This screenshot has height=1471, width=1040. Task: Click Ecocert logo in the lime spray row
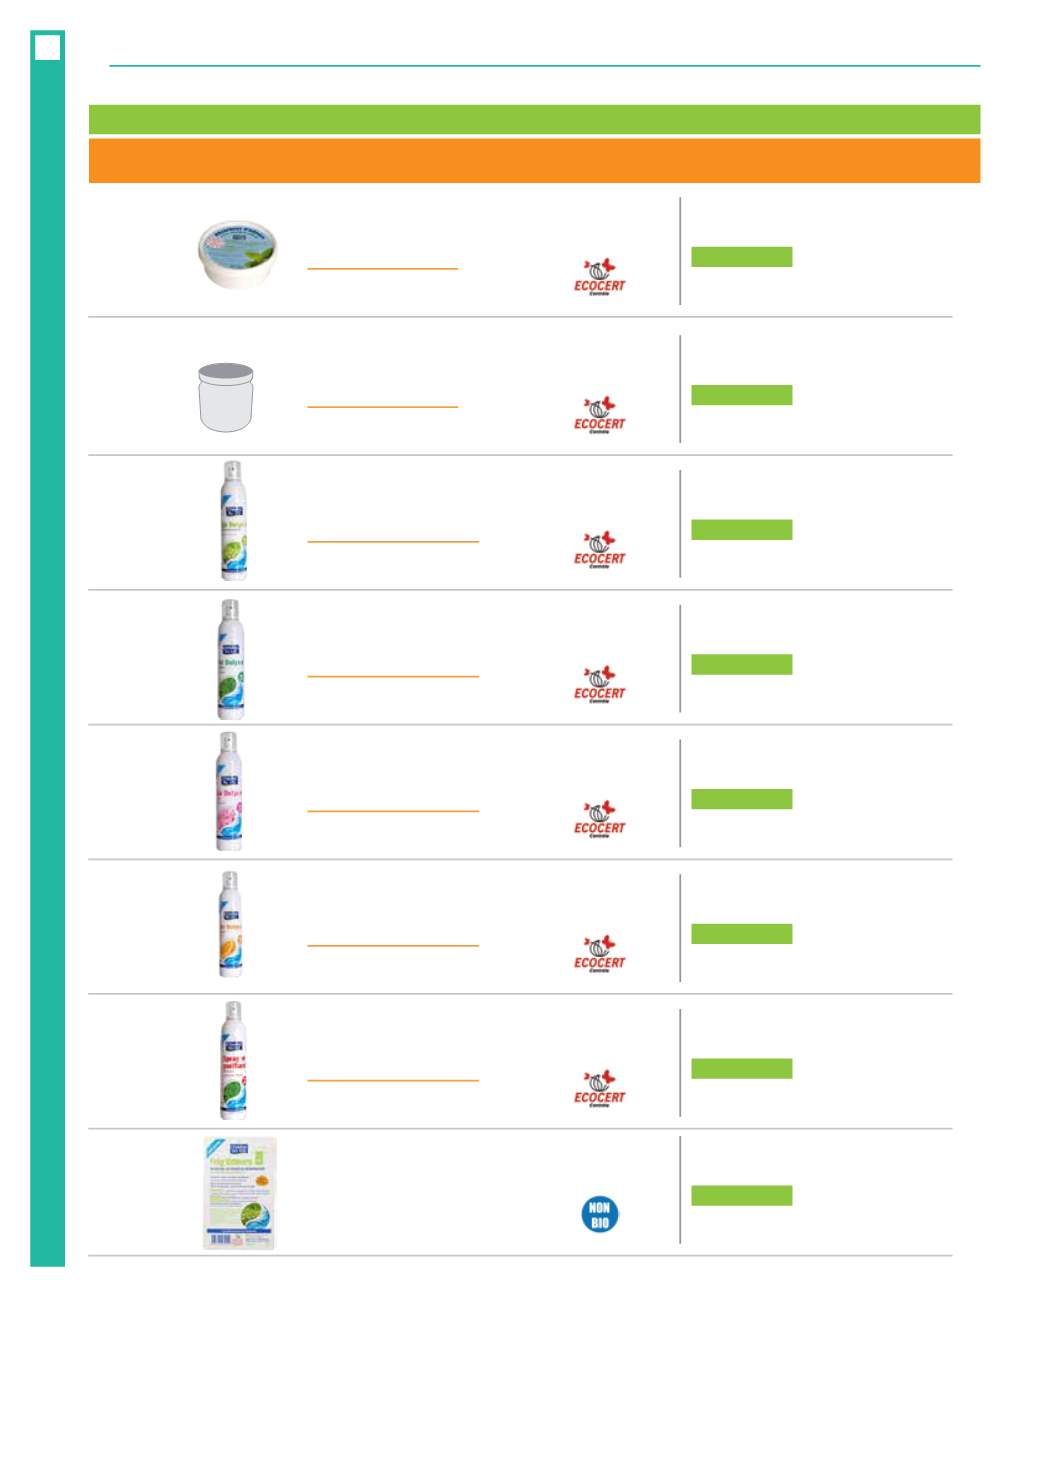(599, 549)
